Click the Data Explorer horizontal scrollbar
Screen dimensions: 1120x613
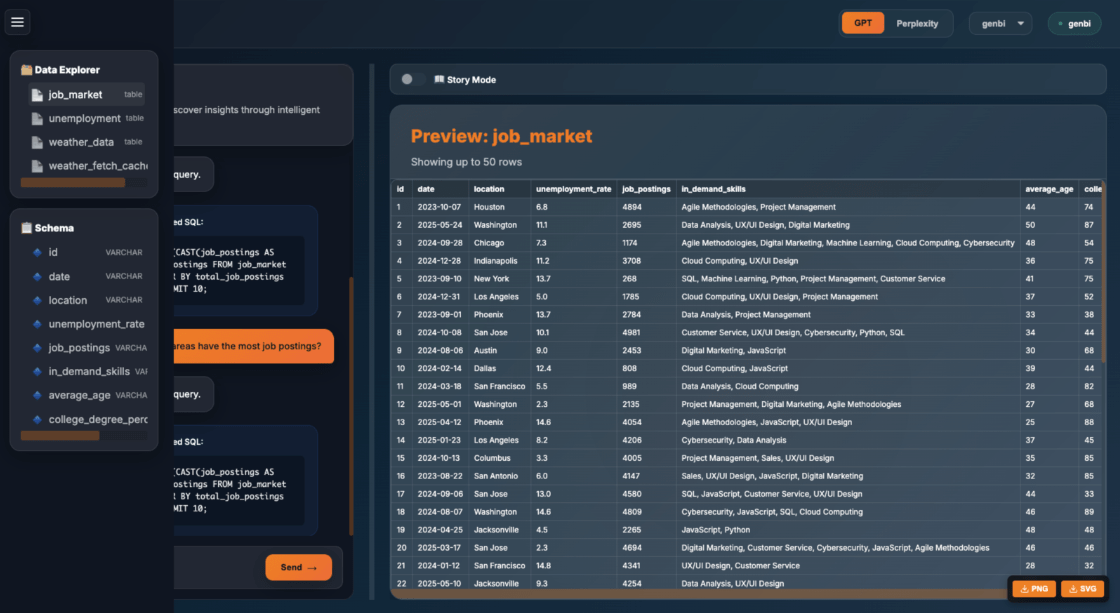pyautogui.click(x=73, y=183)
